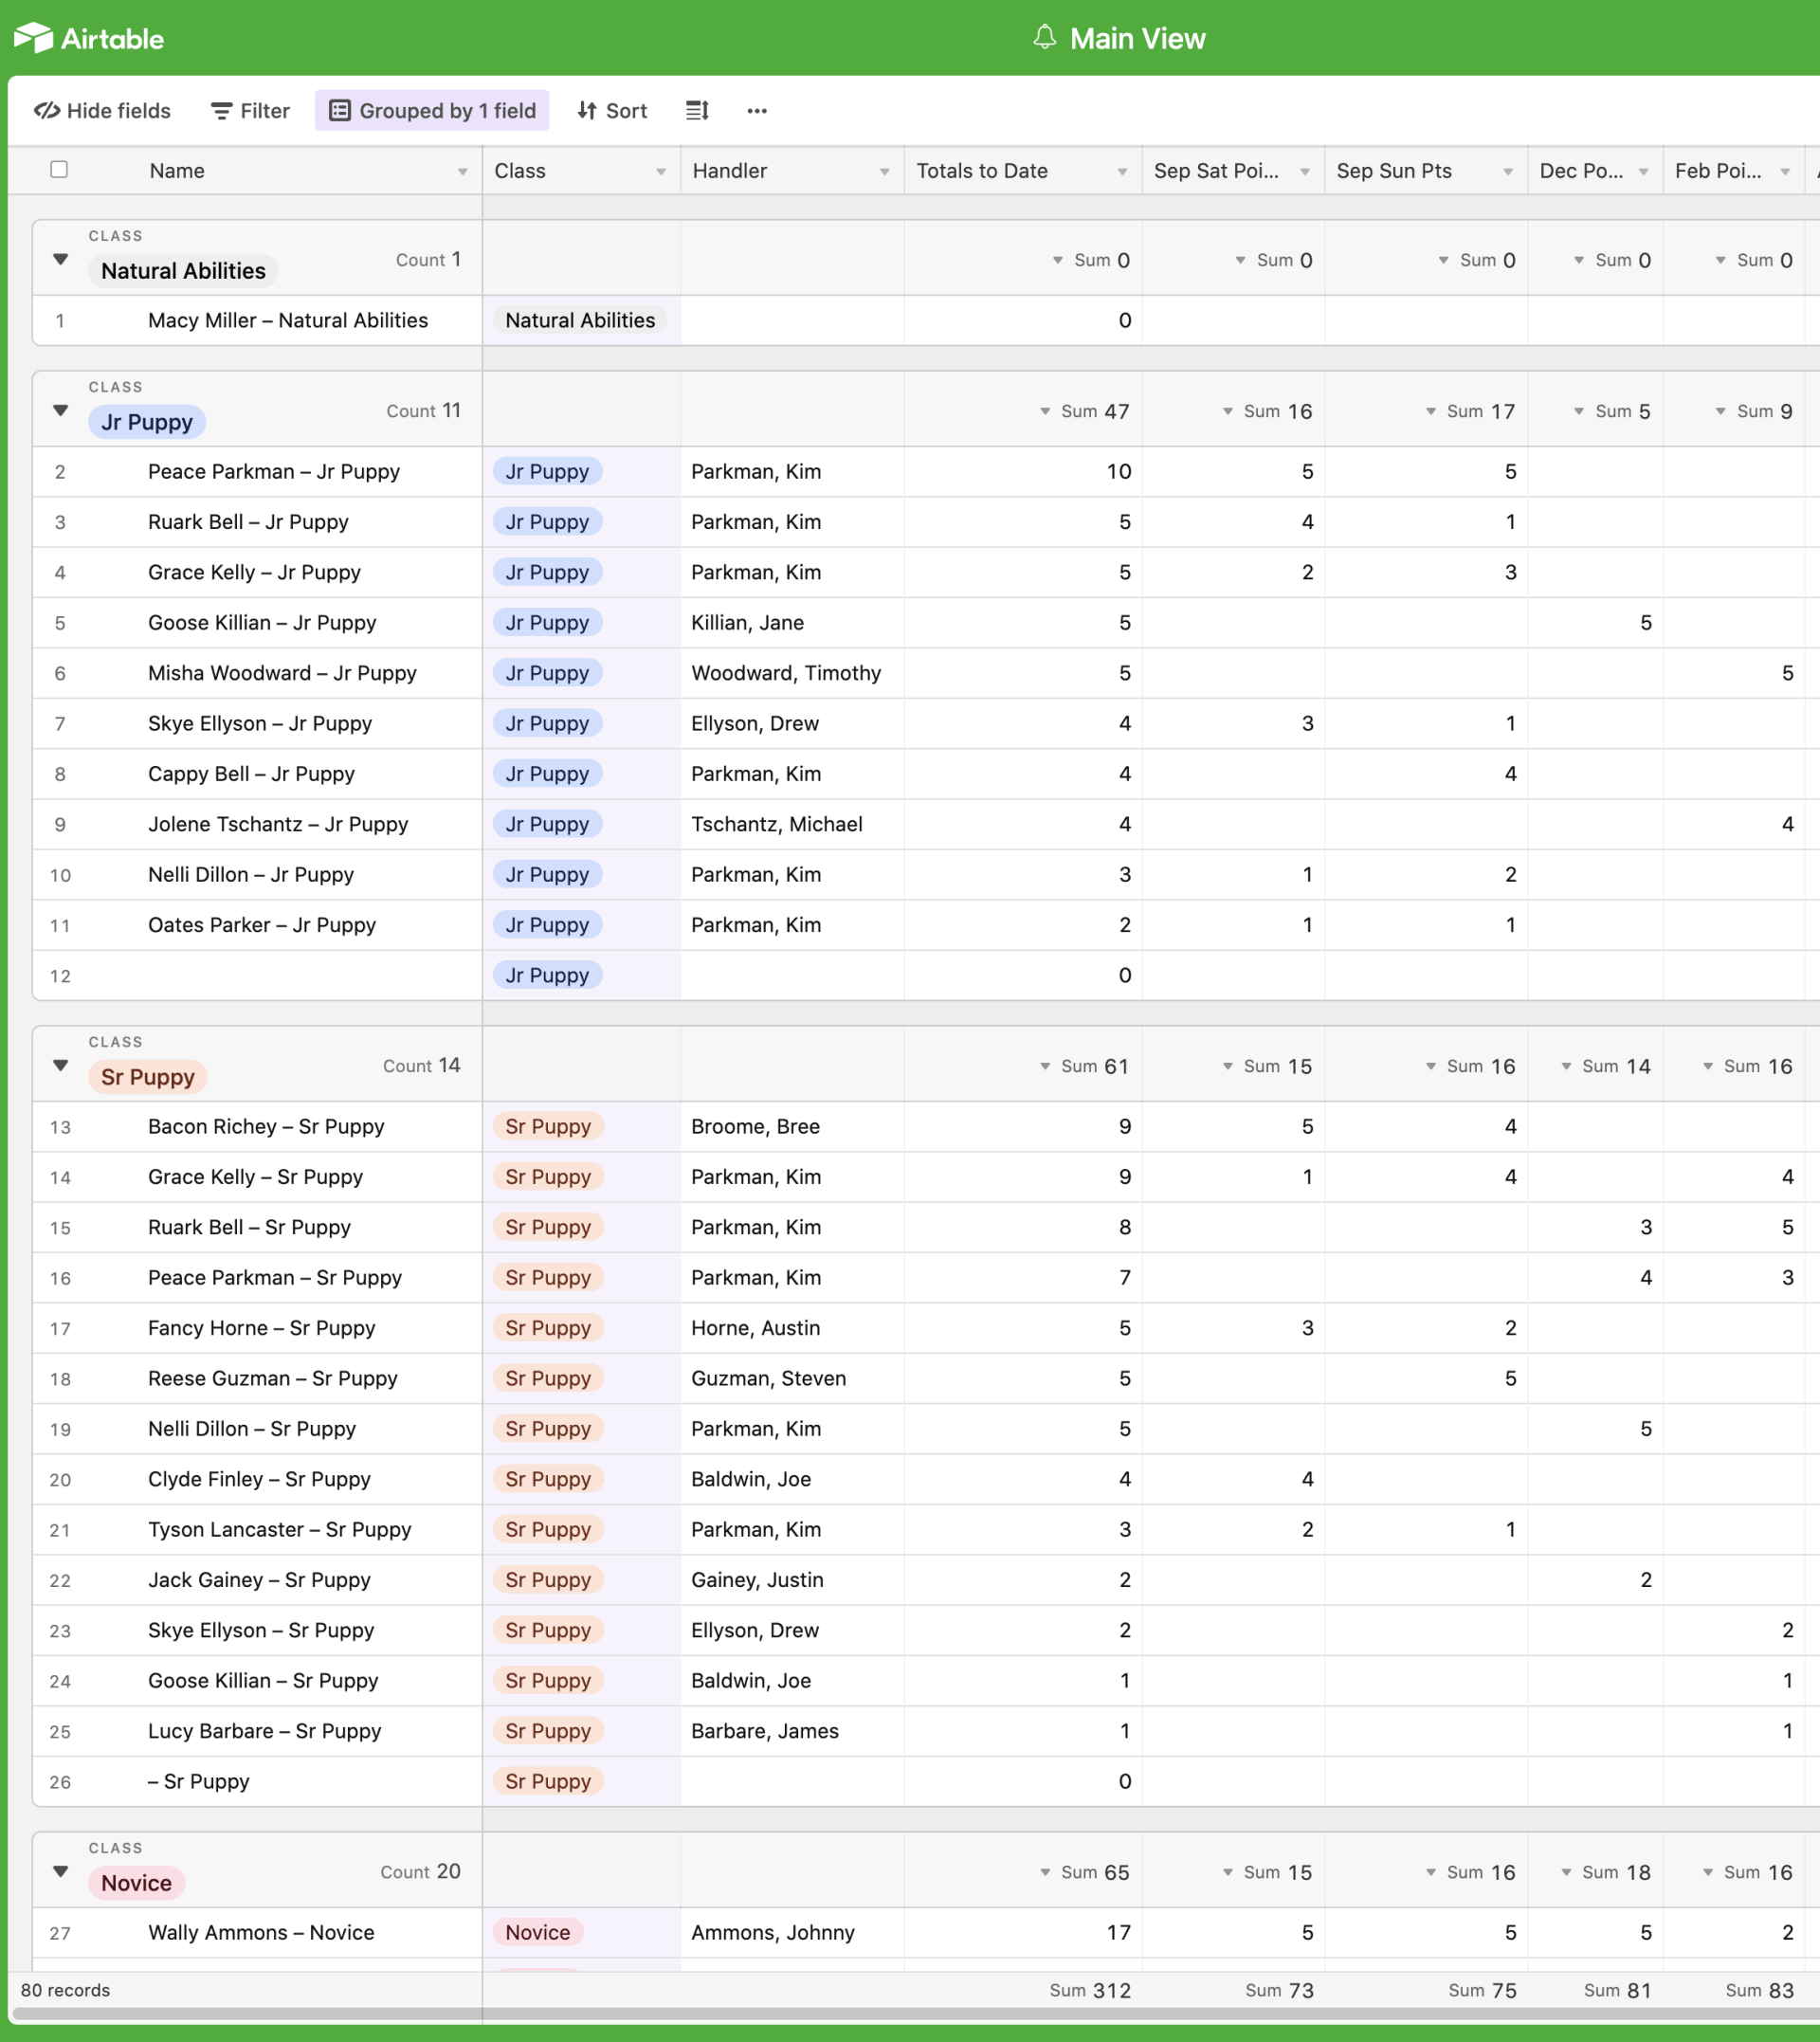The height and width of the screenshot is (2042, 1820).
Task: Open the Handler column dropdown arrow
Action: tap(884, 172)
